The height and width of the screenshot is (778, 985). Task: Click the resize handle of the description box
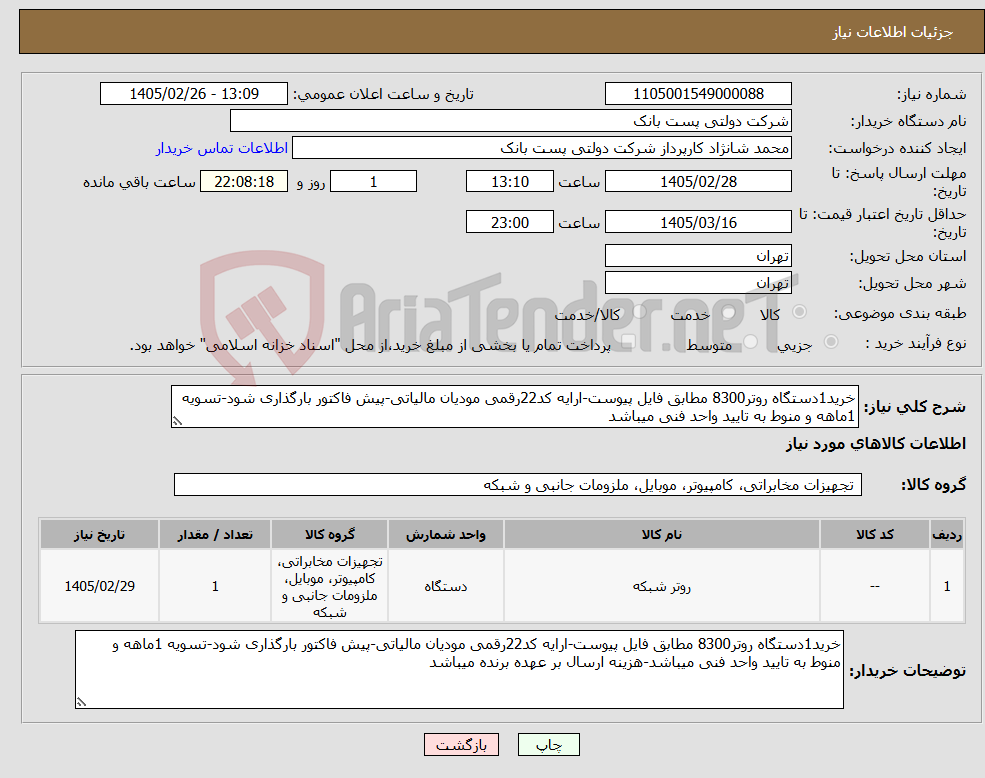point(177,422)
